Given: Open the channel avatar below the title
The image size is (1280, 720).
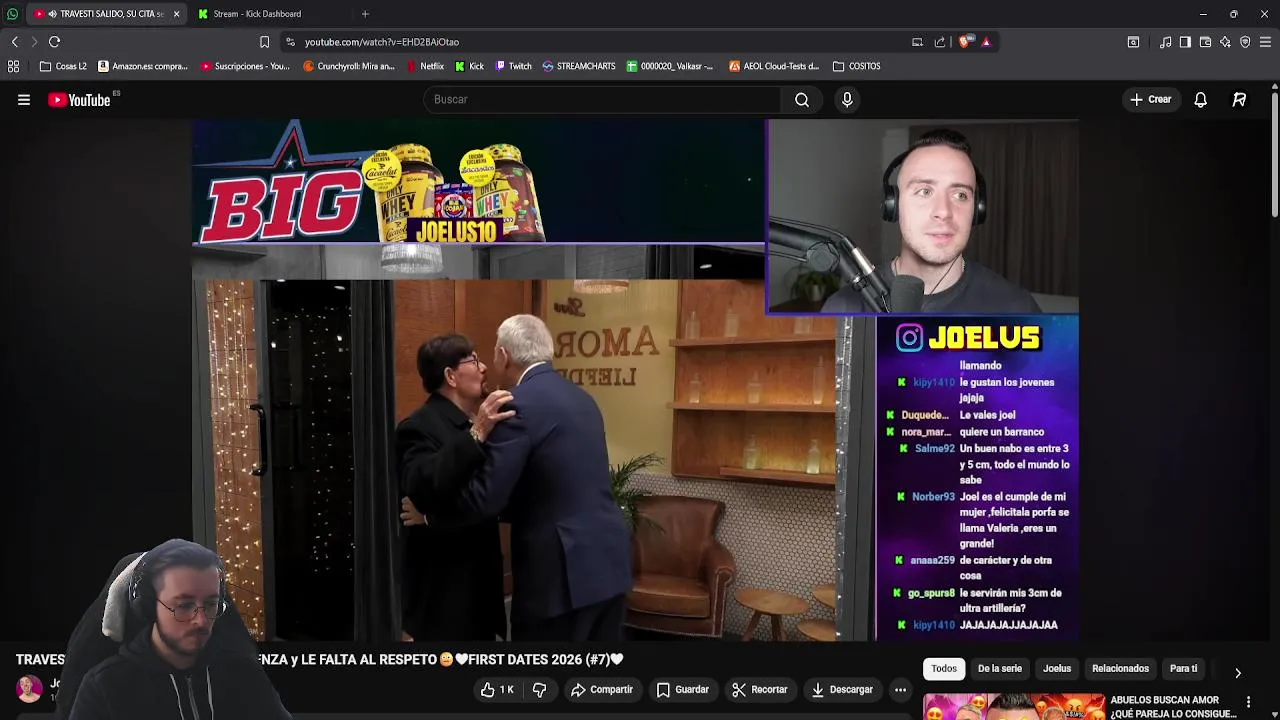Looking at the screenshot, I should pyautogui.click(x=29, y=688).
